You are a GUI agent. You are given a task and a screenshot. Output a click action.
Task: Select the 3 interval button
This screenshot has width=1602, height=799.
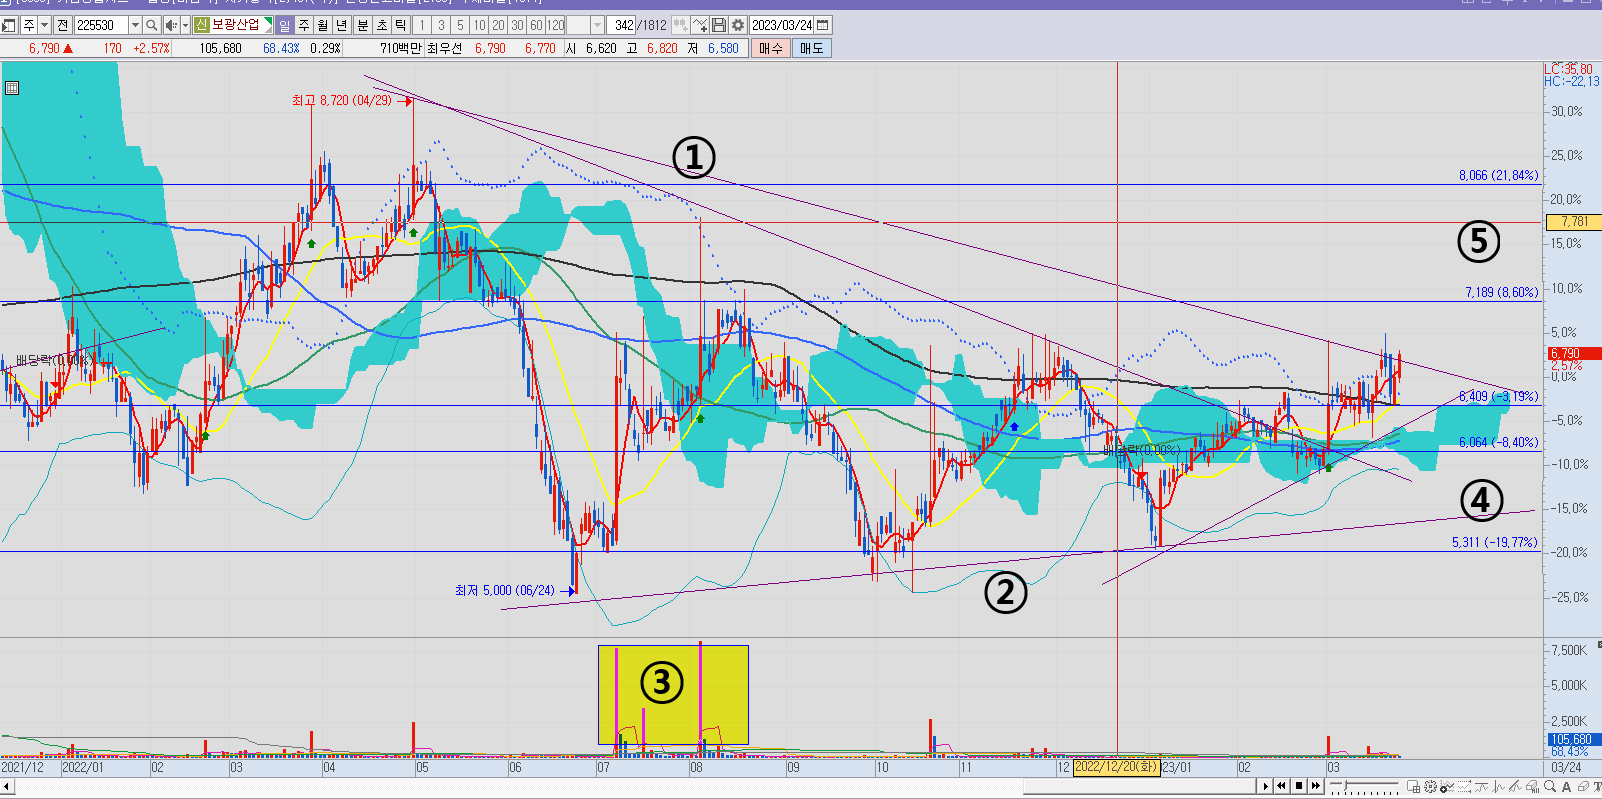(x=441, y=25)
